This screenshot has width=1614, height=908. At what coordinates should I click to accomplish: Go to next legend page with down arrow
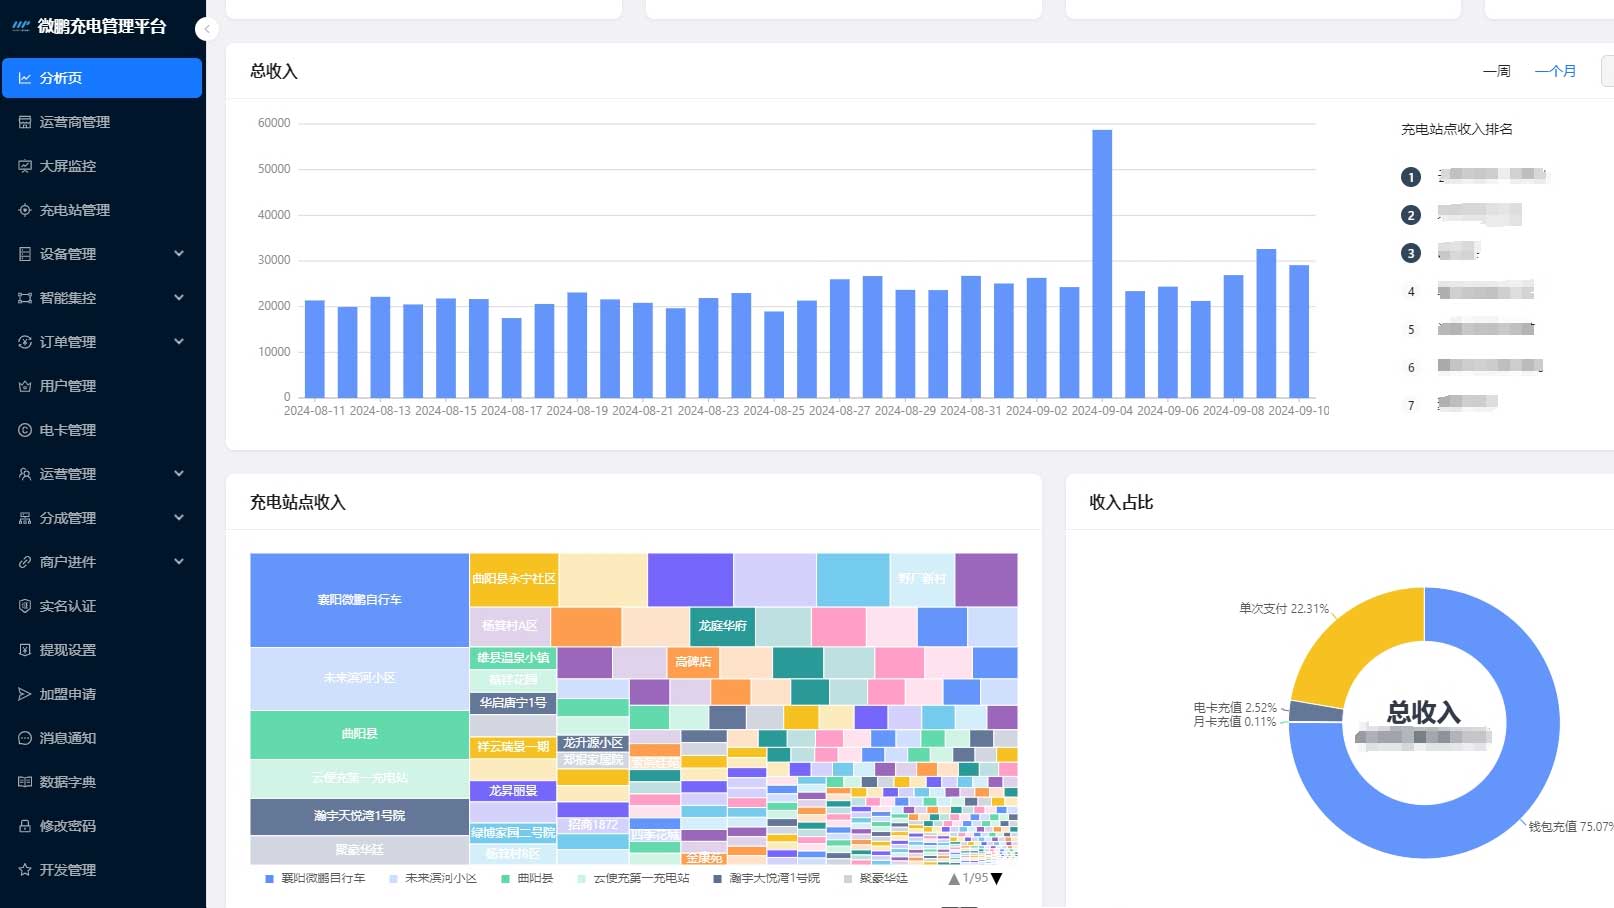(996, 879)
